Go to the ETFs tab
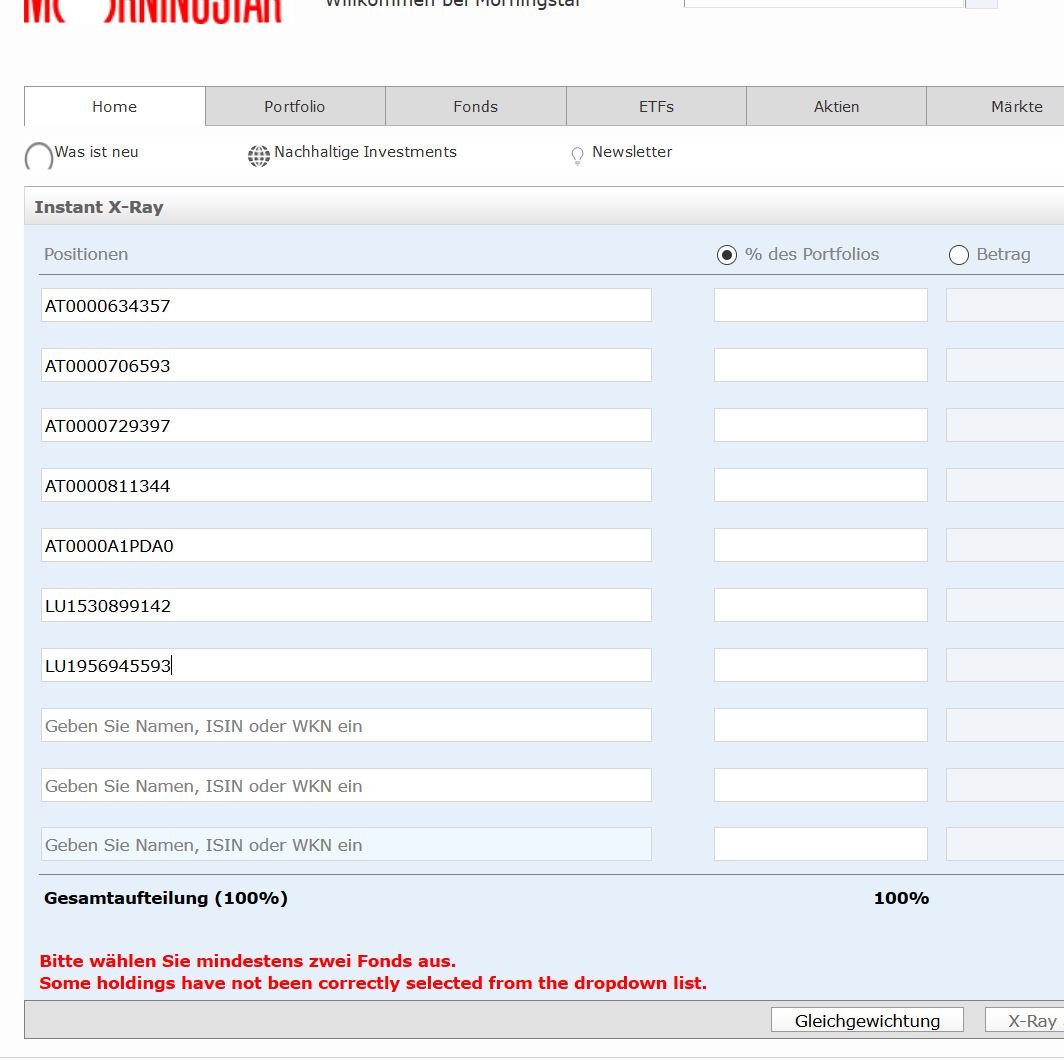This screenshot has height=1061, width=1064. [656, 107]
